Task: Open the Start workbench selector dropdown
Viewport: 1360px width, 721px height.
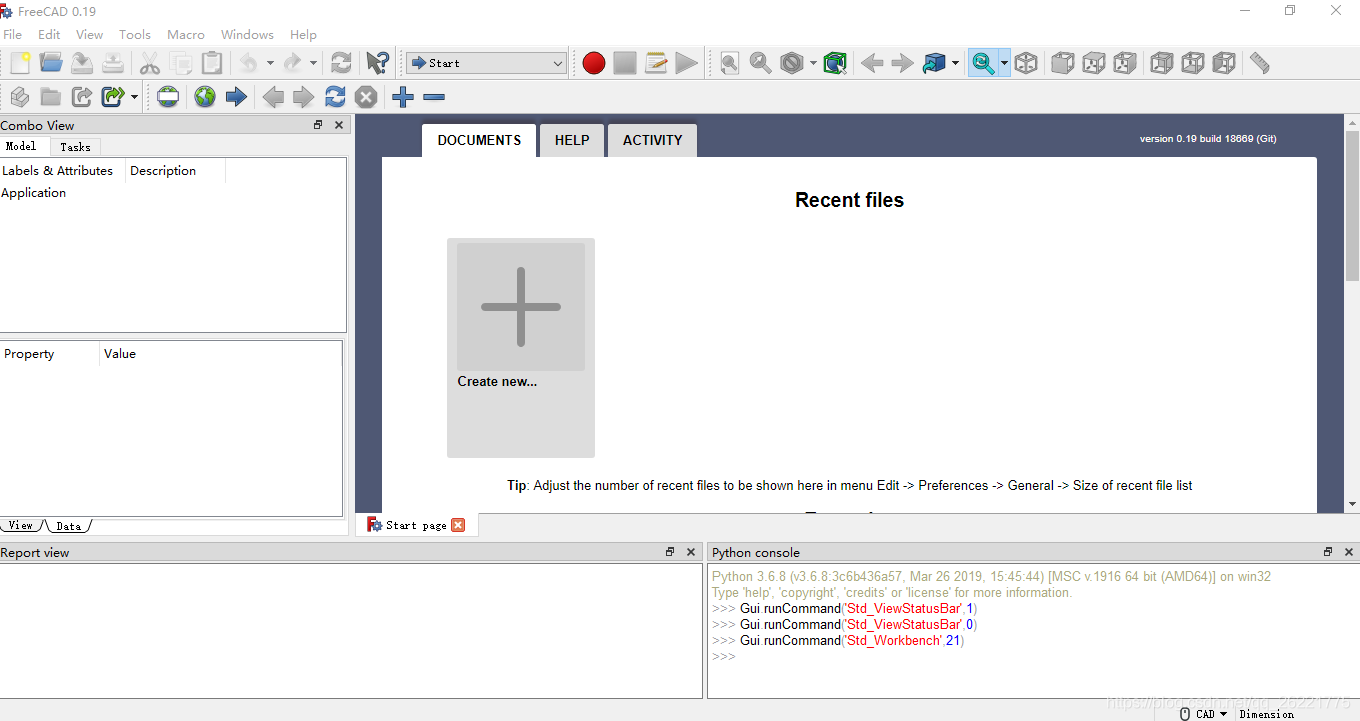Action: pos(487,63)
